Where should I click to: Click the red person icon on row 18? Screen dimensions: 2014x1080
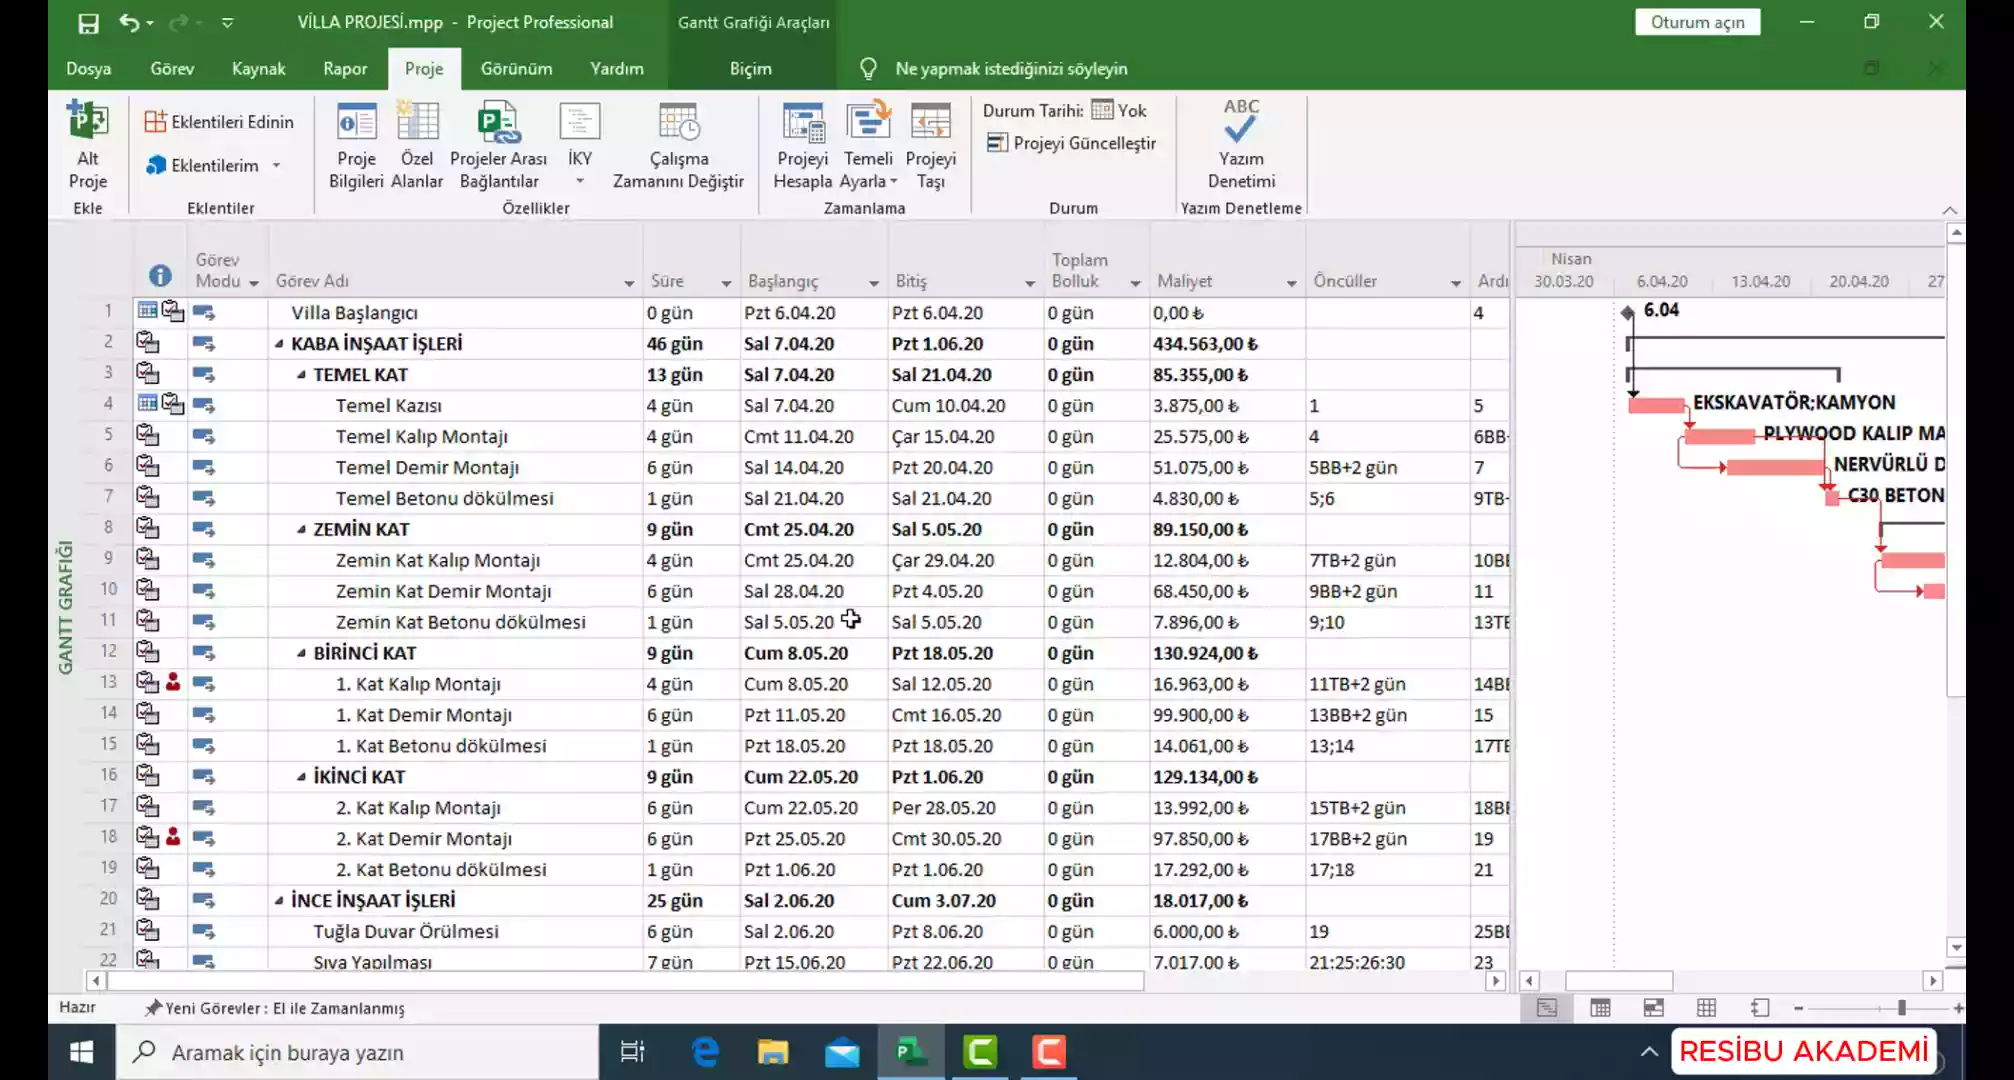[173, 836]
